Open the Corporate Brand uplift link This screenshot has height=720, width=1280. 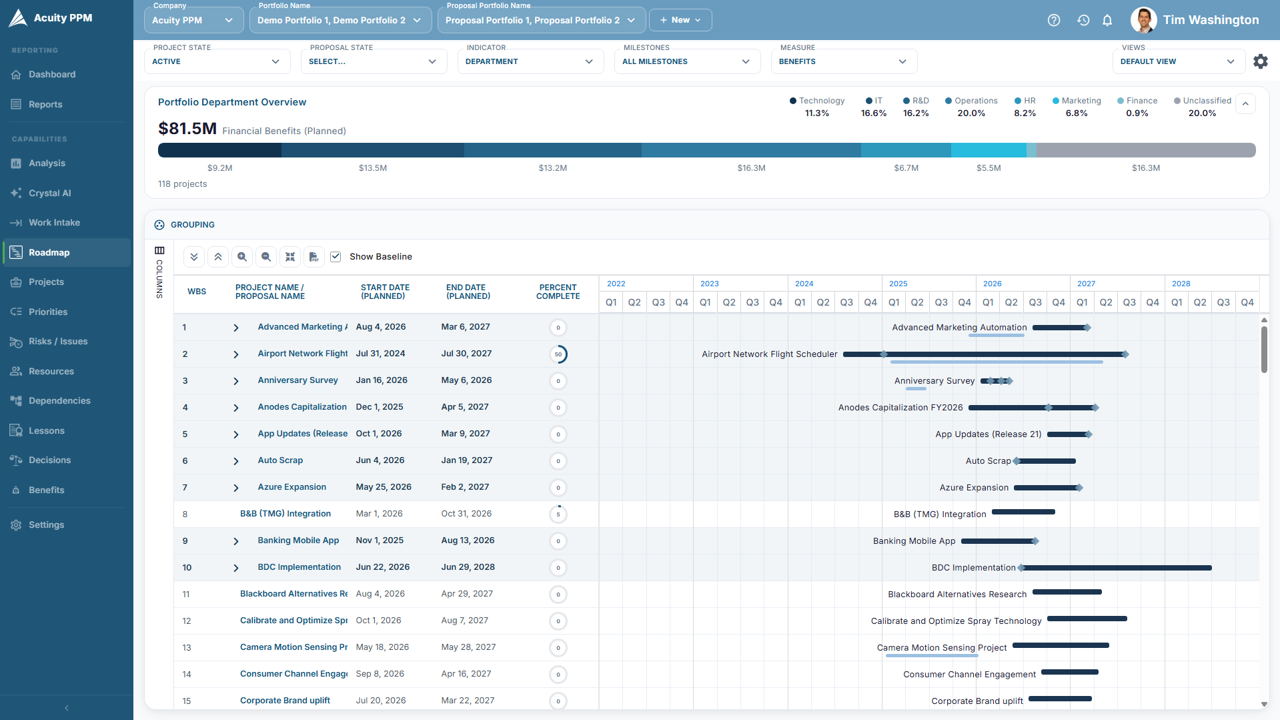(x=285, y=701)
